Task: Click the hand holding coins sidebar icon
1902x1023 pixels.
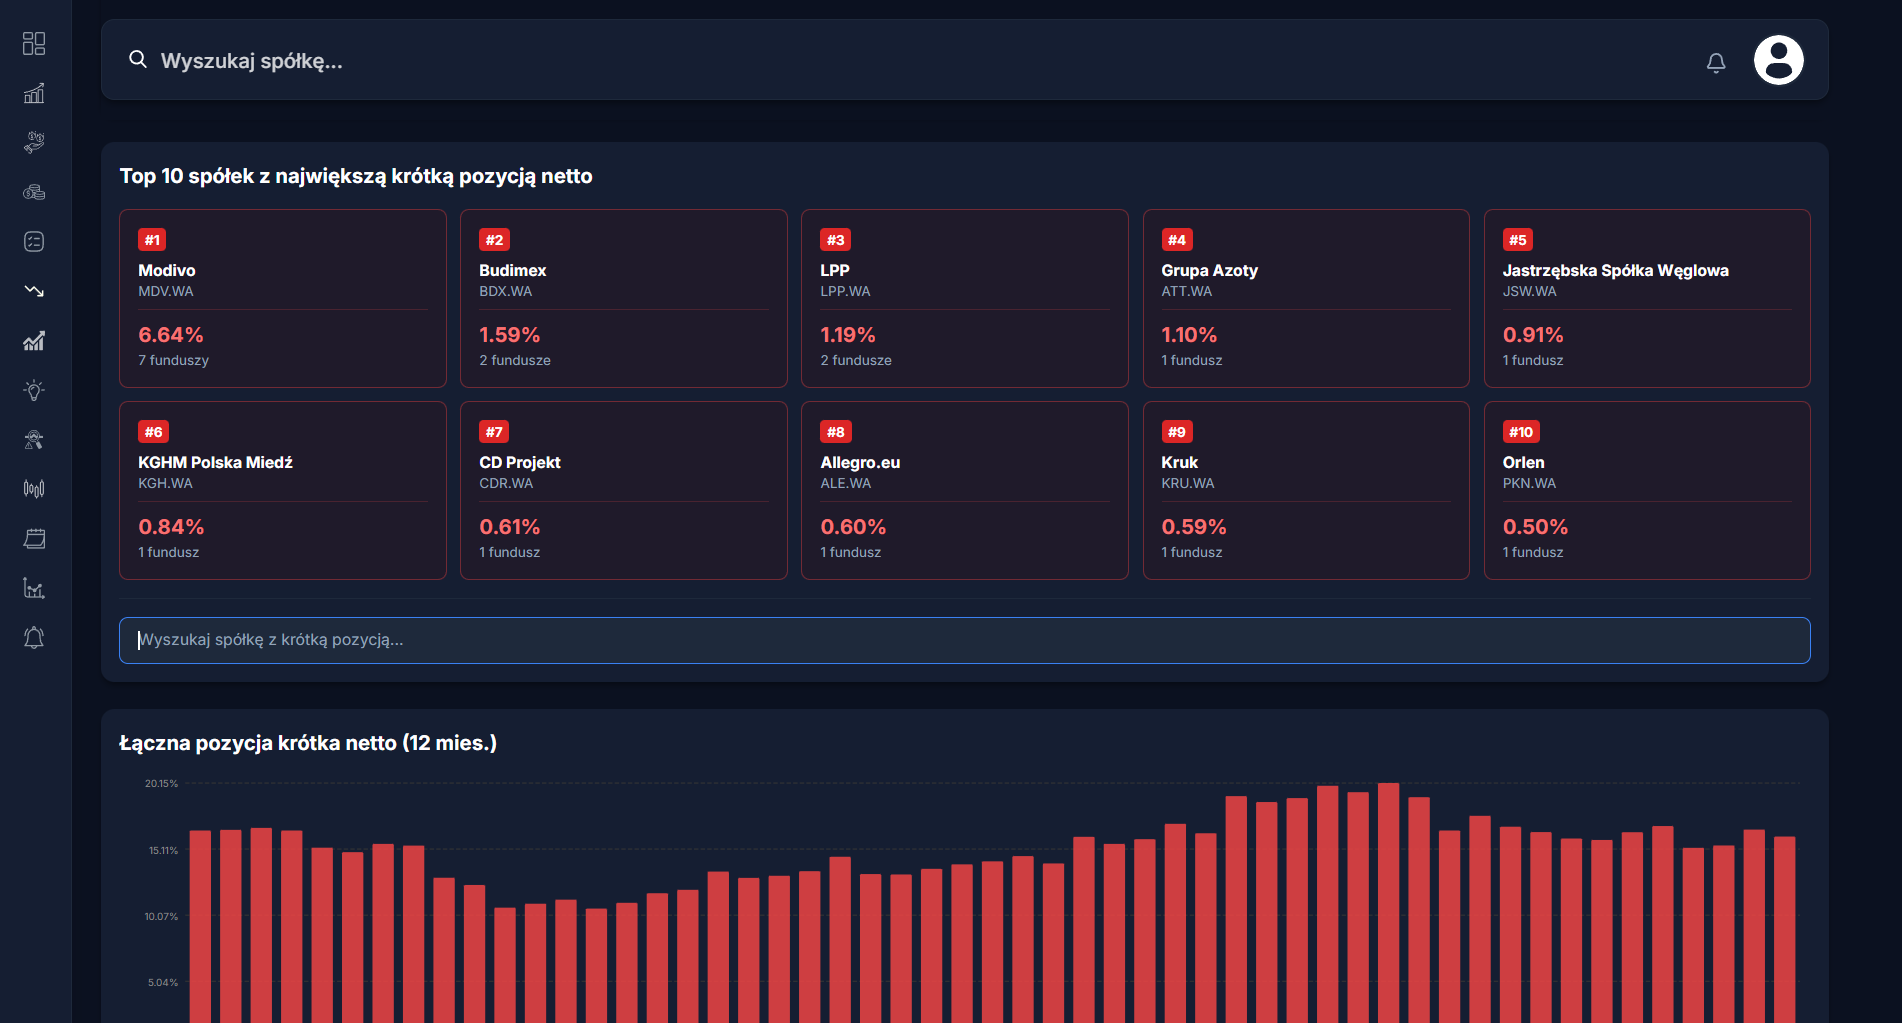Action: point(34,142)
